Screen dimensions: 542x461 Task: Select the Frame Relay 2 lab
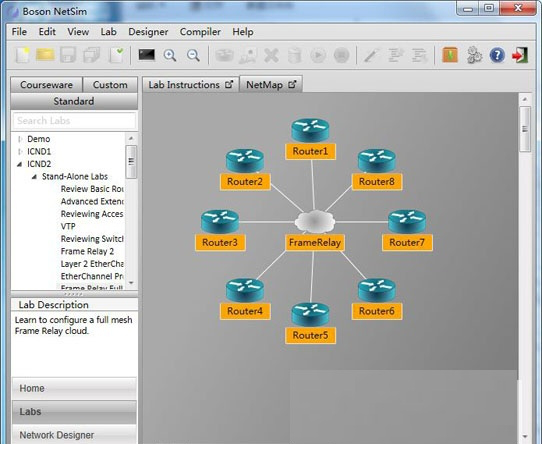[x=87, y=251]
